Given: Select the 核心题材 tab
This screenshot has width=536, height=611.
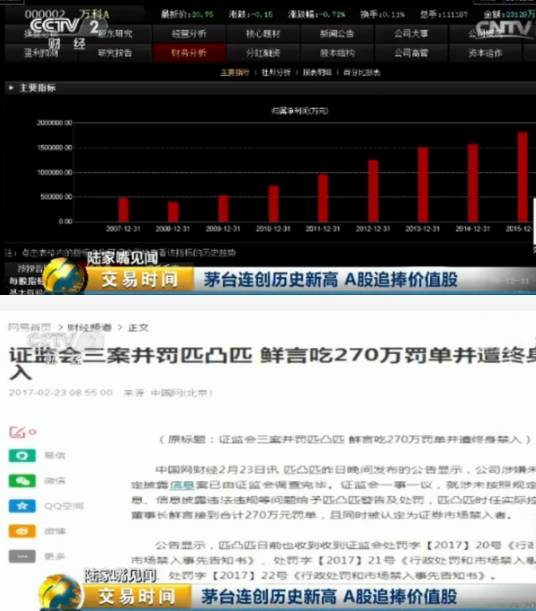Looking at the screenshot, I should [263, 34].
